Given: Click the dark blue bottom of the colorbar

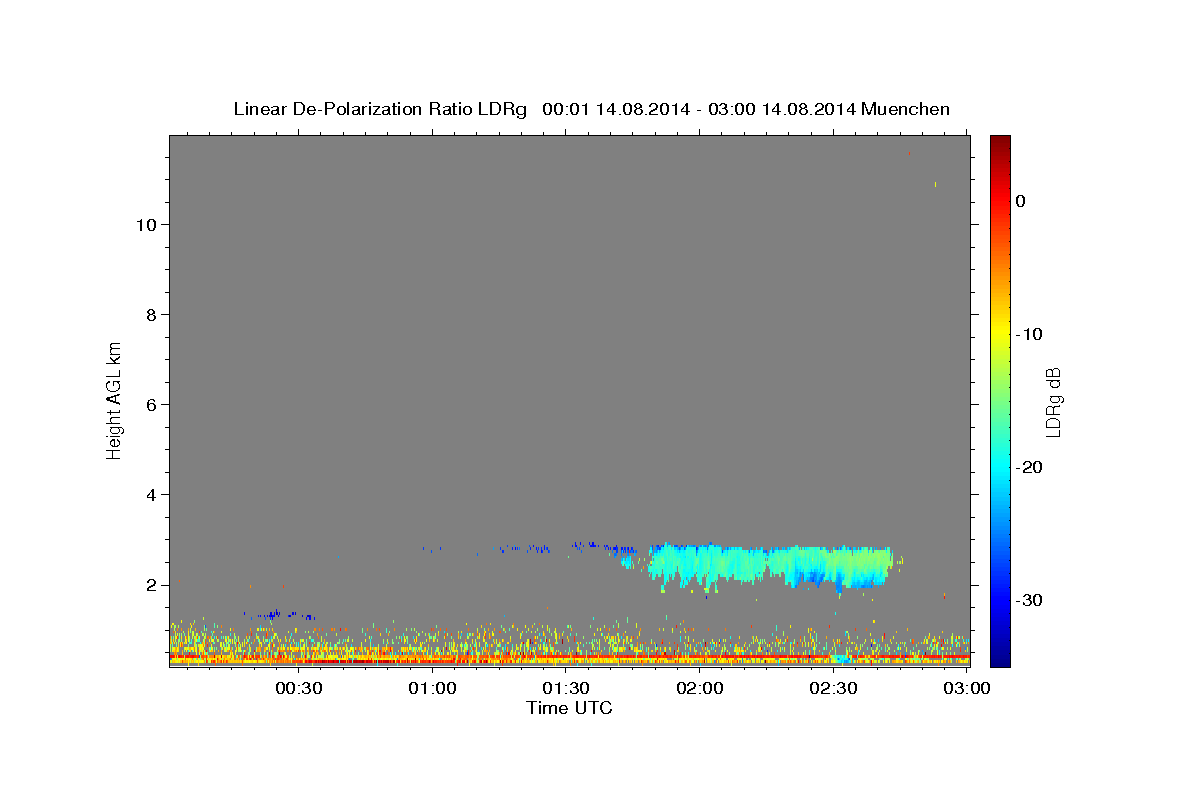Looking at the screenshot, I should 1000,655.
